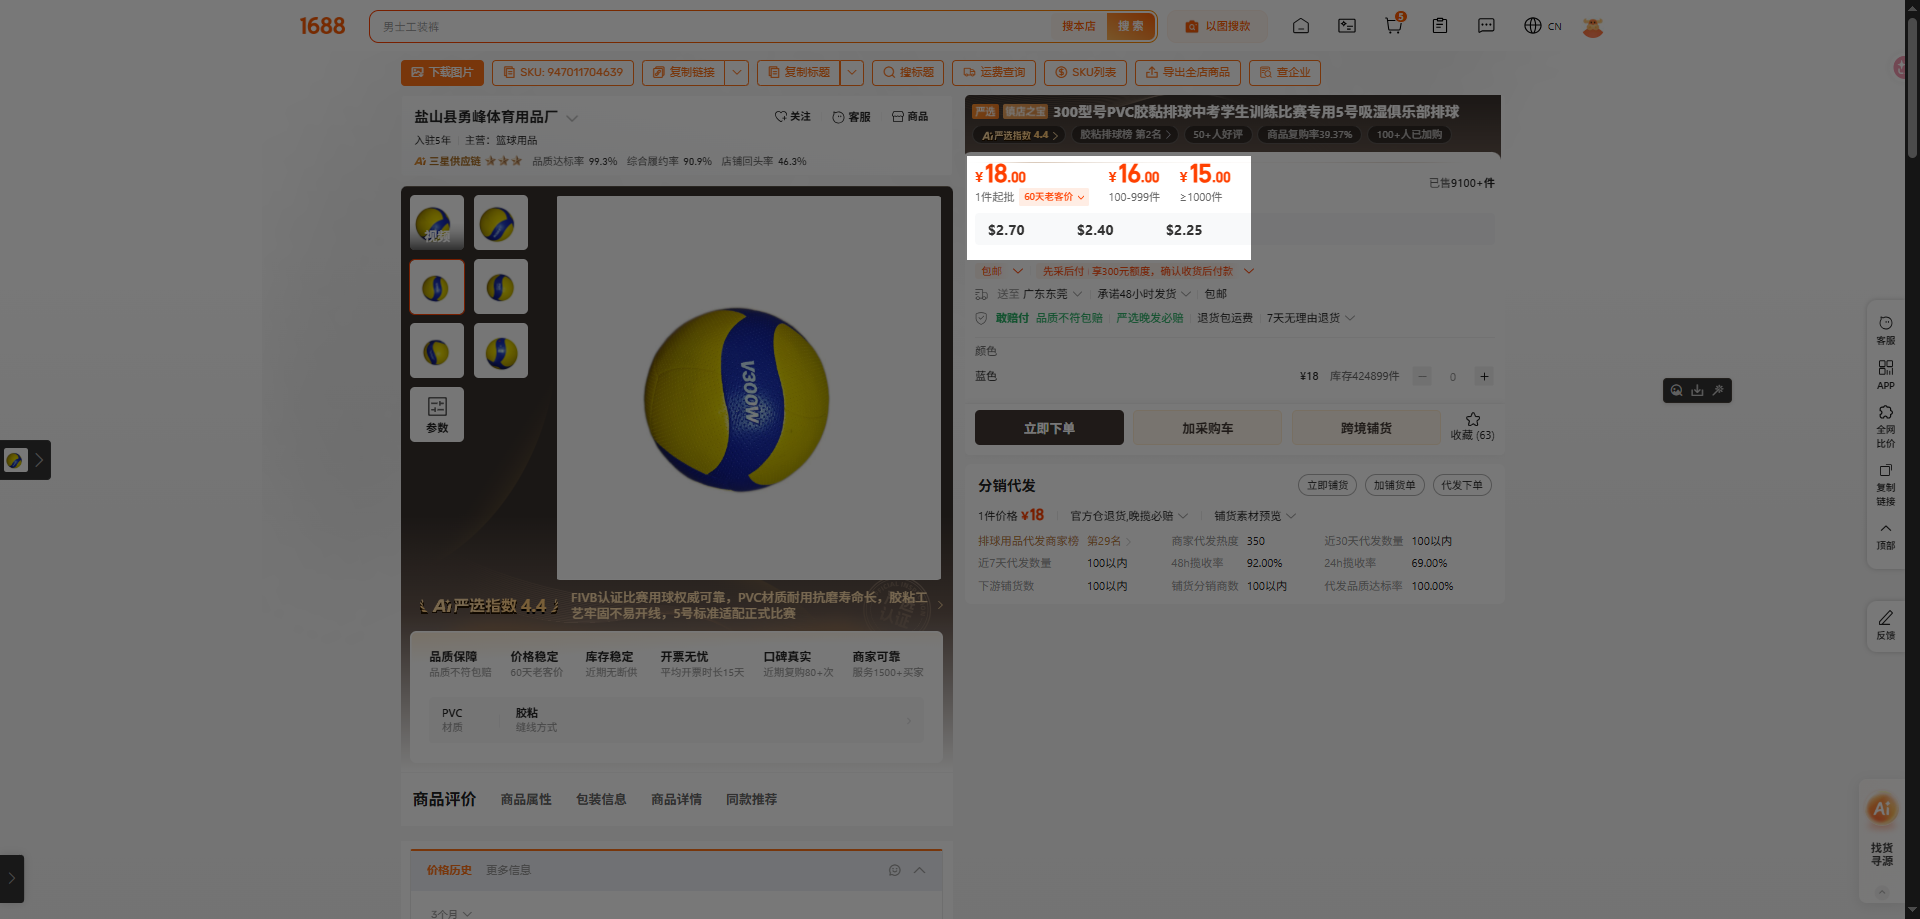1920x919 pixels.
Task: Switch to the 商品详情 tab
Action: point(676,799)
